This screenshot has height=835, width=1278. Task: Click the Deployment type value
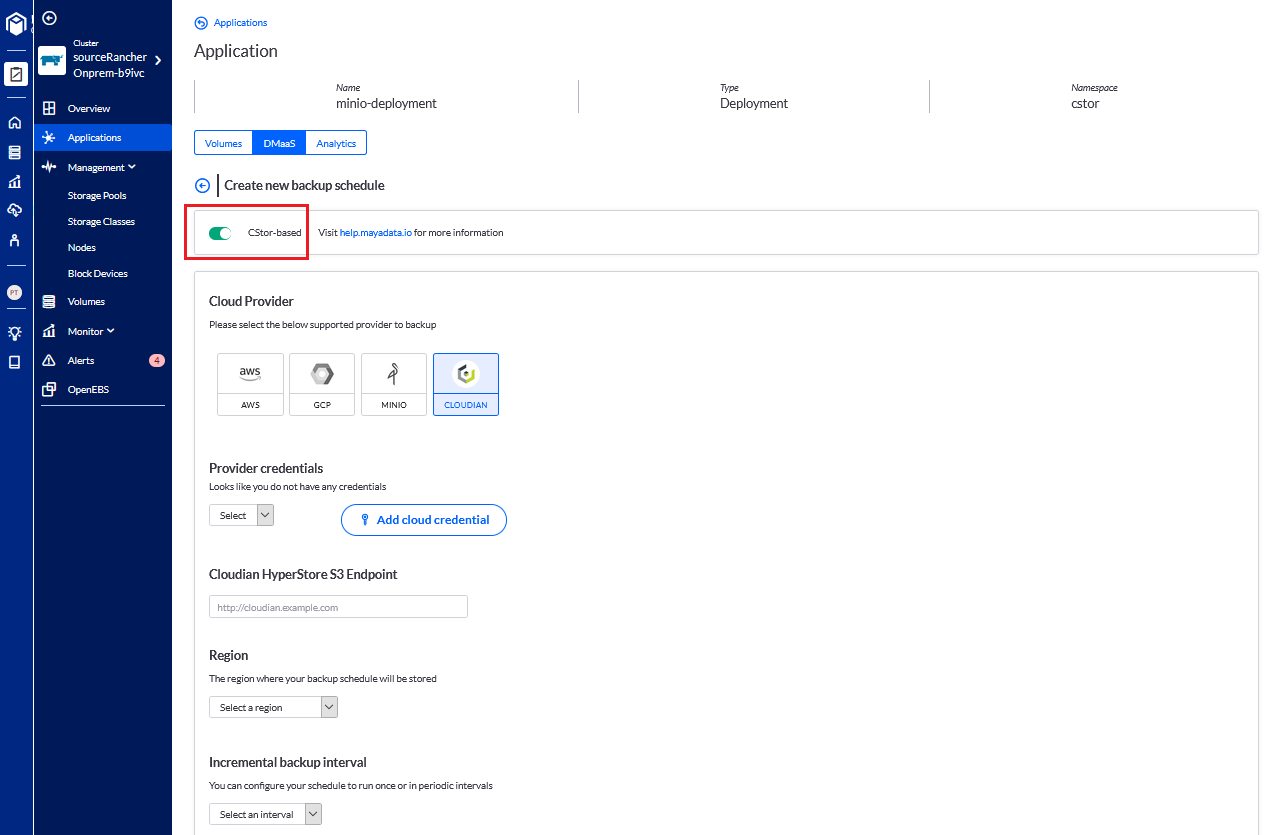coord(754,103)
